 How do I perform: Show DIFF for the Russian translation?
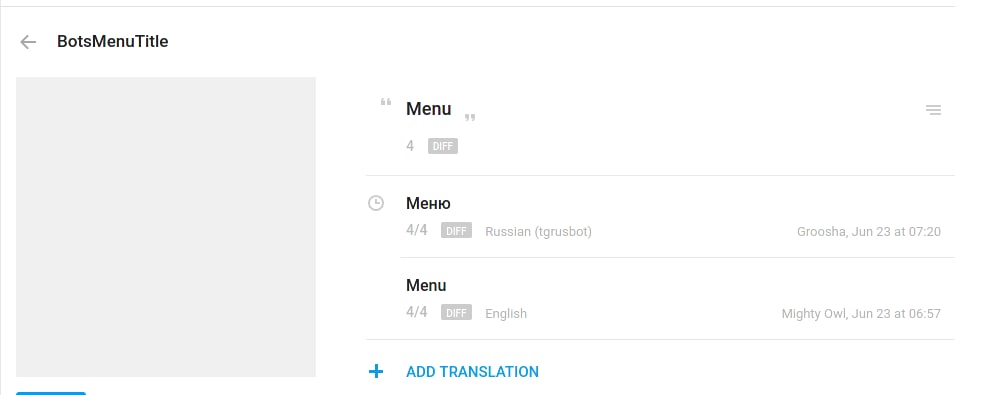[456, 230]
